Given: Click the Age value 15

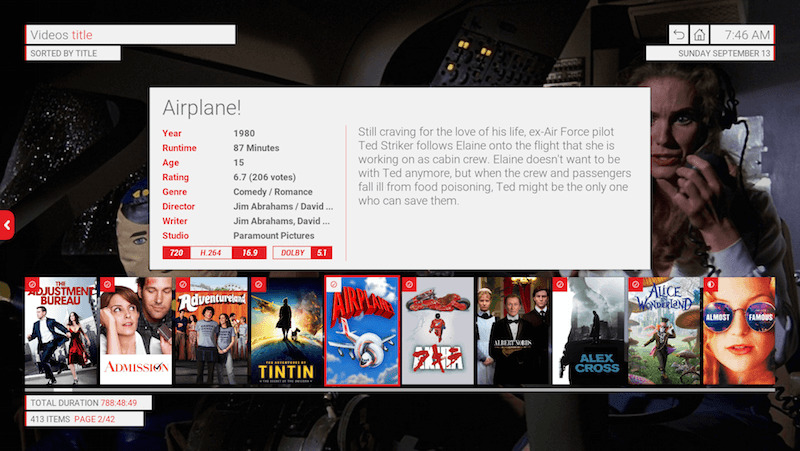Looking at the screenshot, I should pyautogui.click(x=239, y=163).
